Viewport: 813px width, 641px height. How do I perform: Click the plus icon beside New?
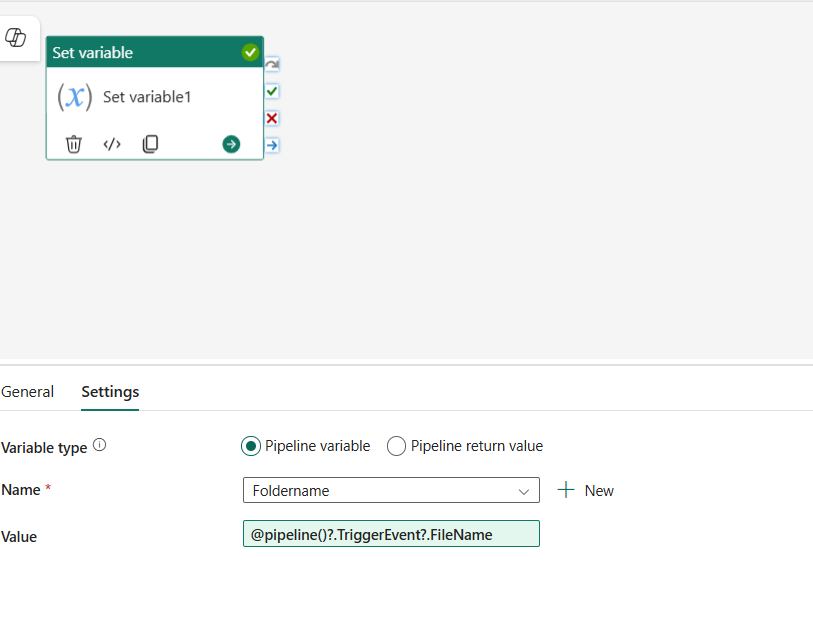pos(566,490)
